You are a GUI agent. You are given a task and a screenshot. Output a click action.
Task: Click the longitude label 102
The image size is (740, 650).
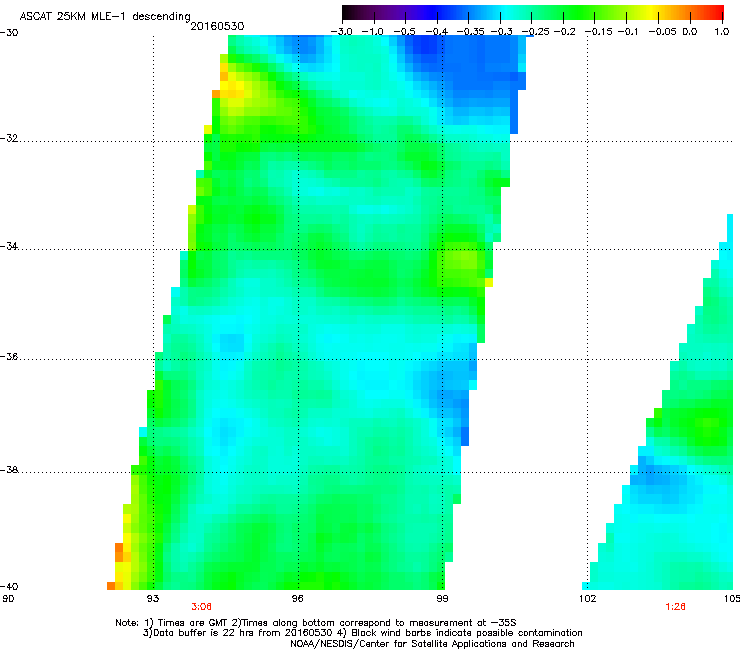587,599
